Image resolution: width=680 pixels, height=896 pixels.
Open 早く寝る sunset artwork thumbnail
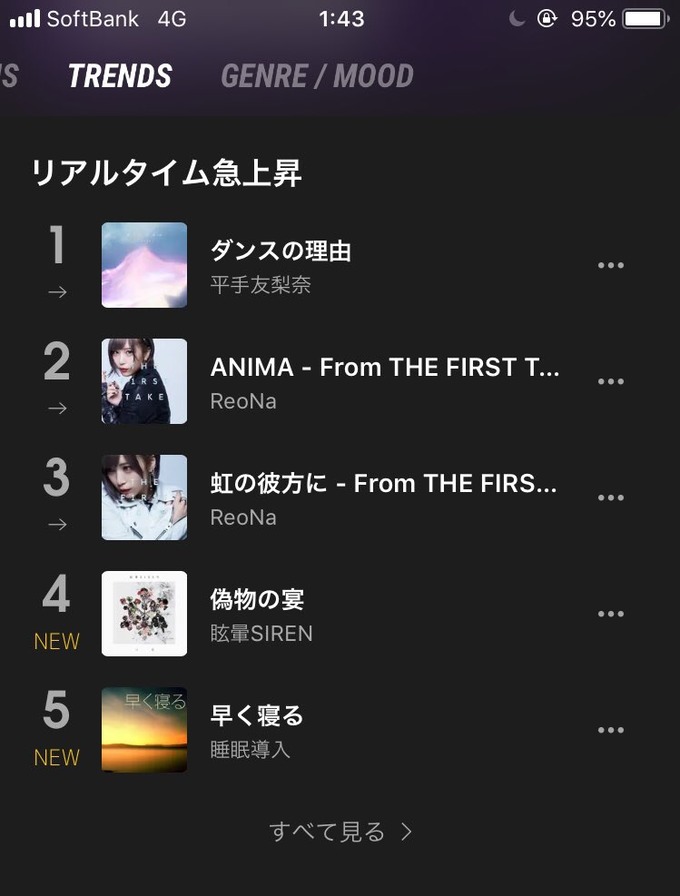(x=144, y=730)
